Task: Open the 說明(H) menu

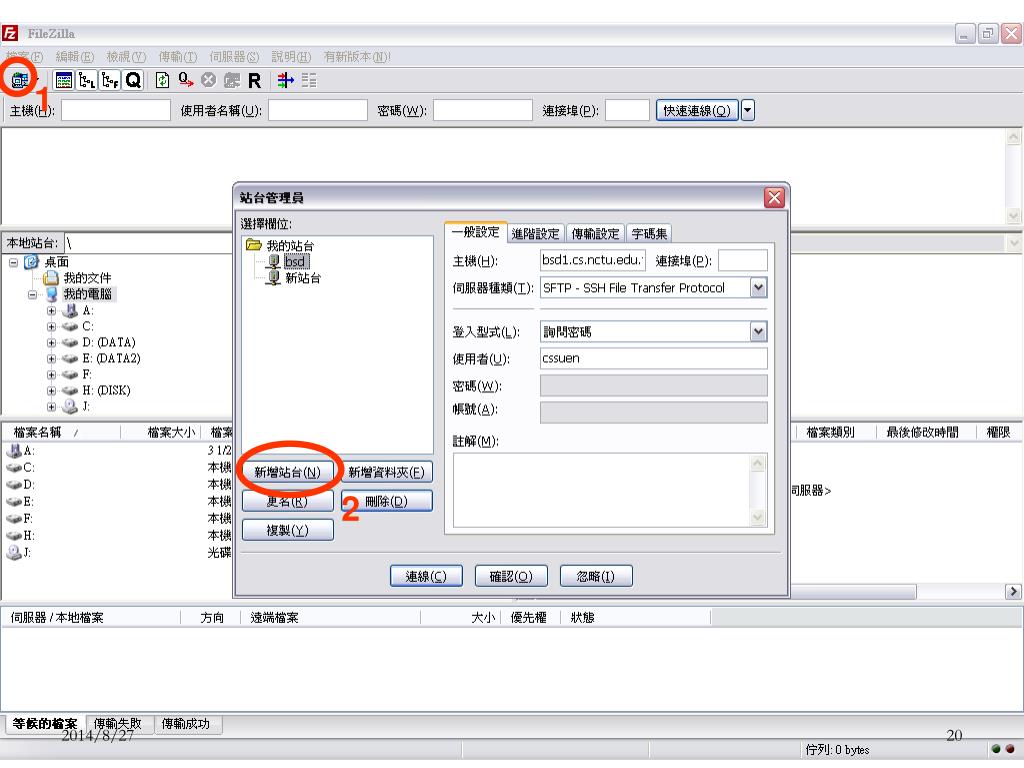Action: (291, 57)
